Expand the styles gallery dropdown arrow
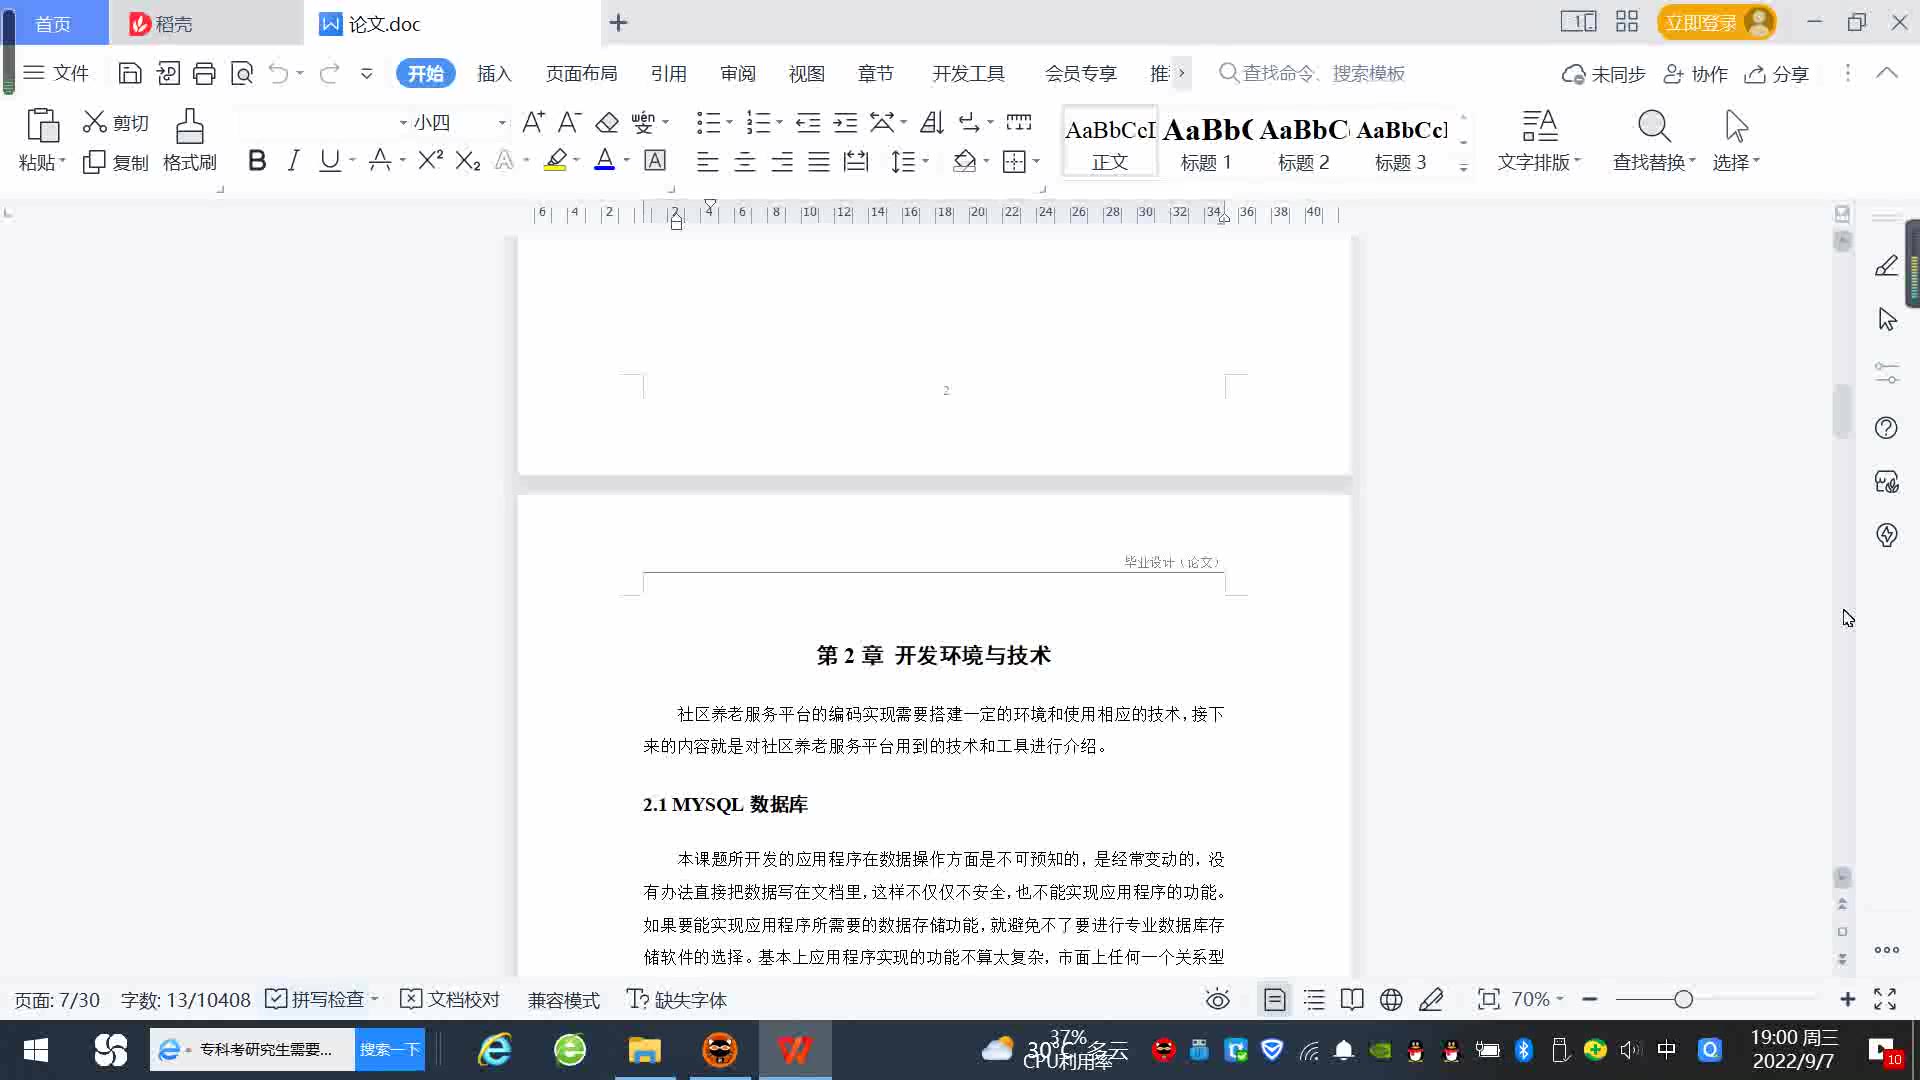1920x1080 pixels. (x=1463, y=168)
